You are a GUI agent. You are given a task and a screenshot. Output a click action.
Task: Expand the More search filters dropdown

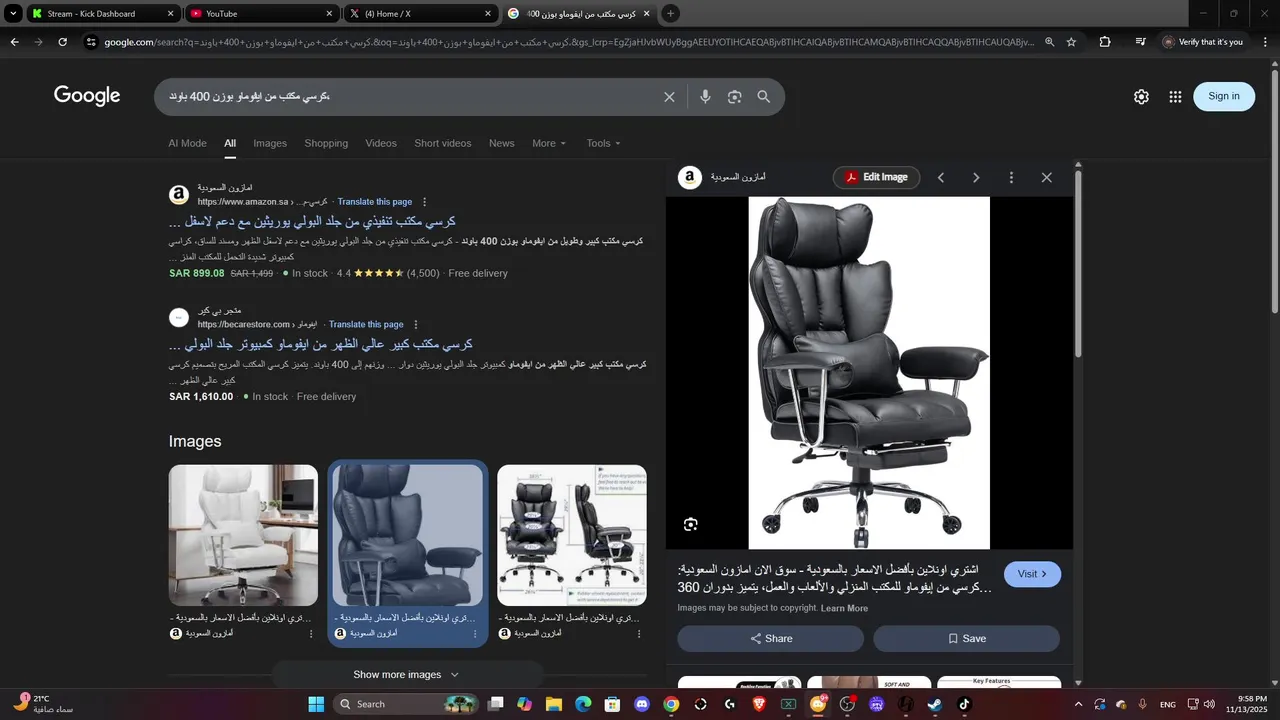click(x=549, y=143)
